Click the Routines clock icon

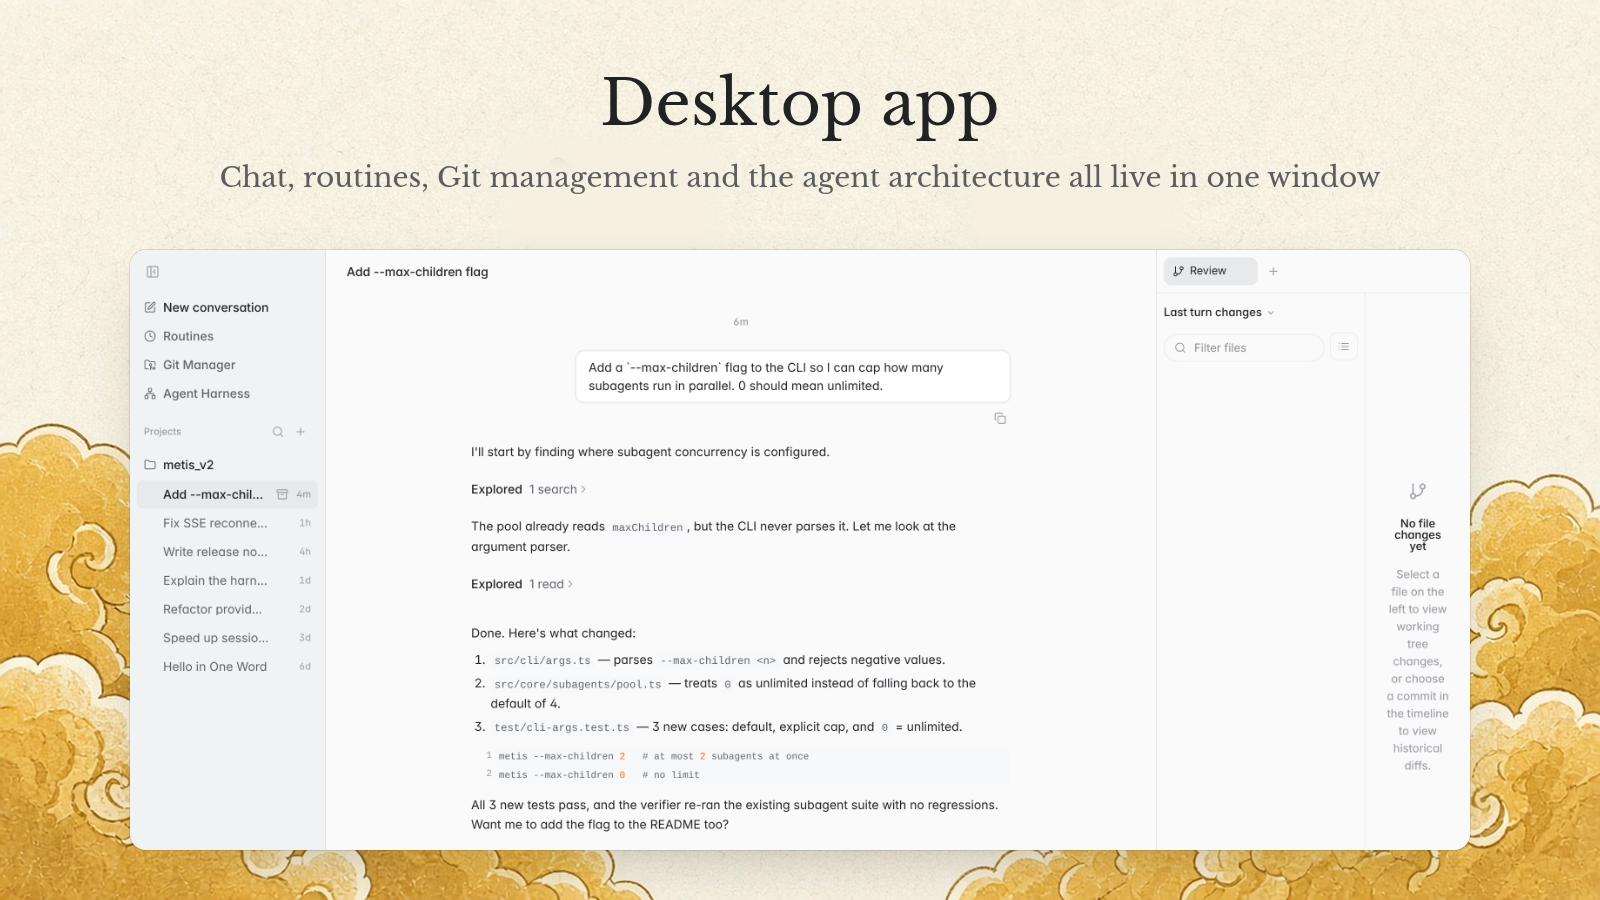(150, 337)
